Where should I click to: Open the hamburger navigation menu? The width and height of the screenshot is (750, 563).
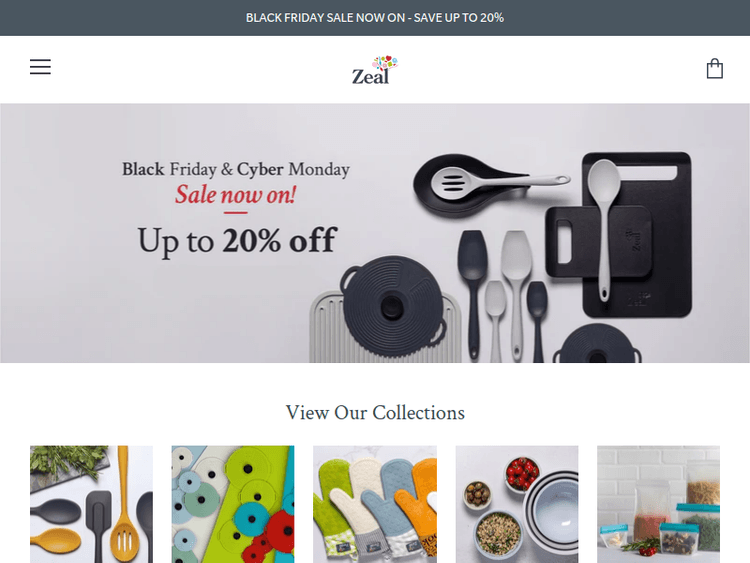coord(40,66)
